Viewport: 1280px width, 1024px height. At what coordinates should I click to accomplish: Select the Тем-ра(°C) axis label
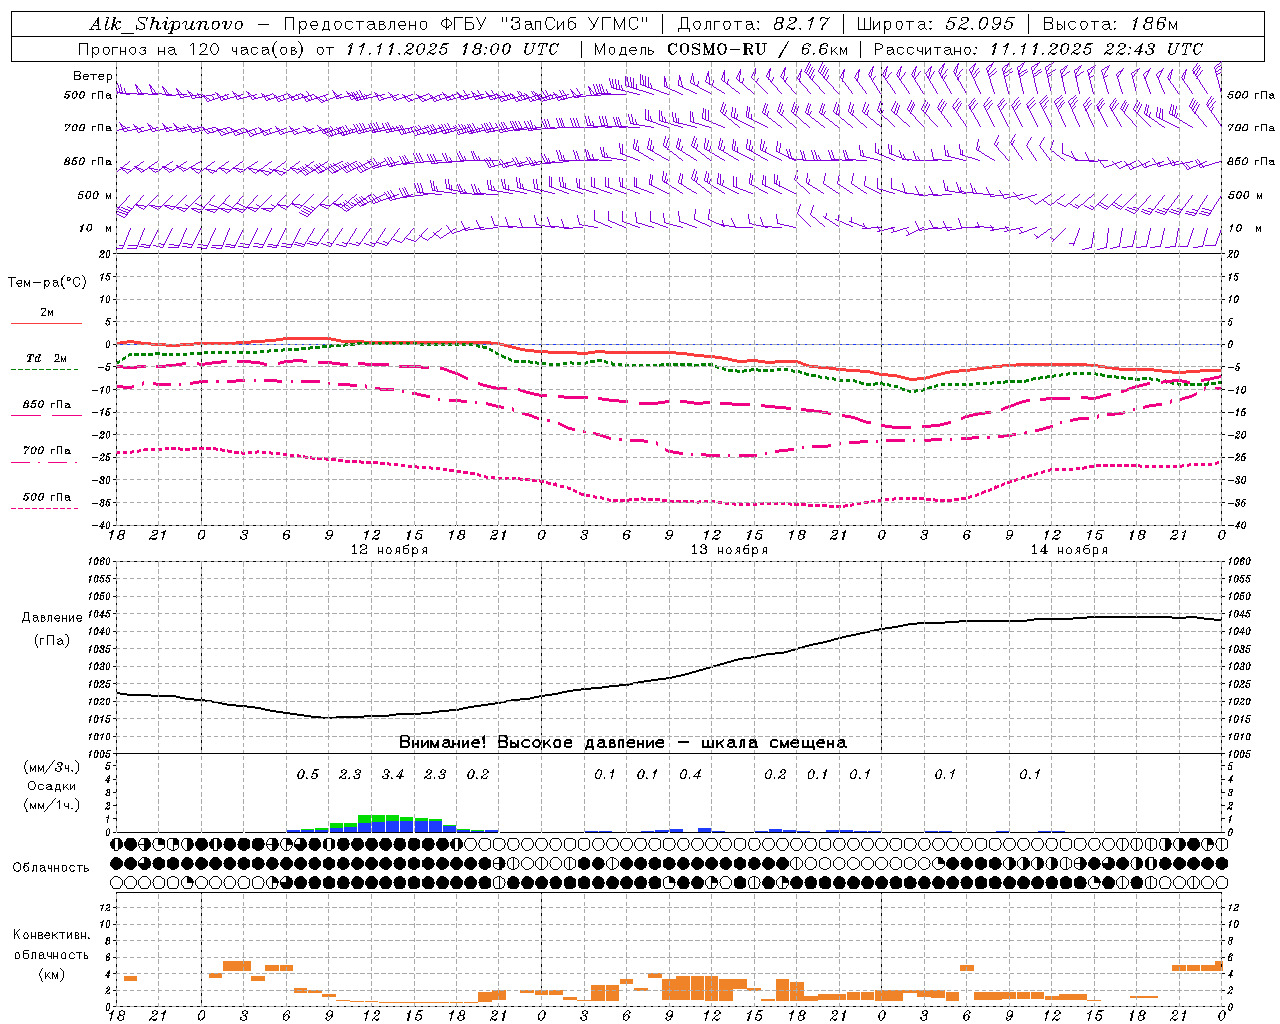coord(47,283)
